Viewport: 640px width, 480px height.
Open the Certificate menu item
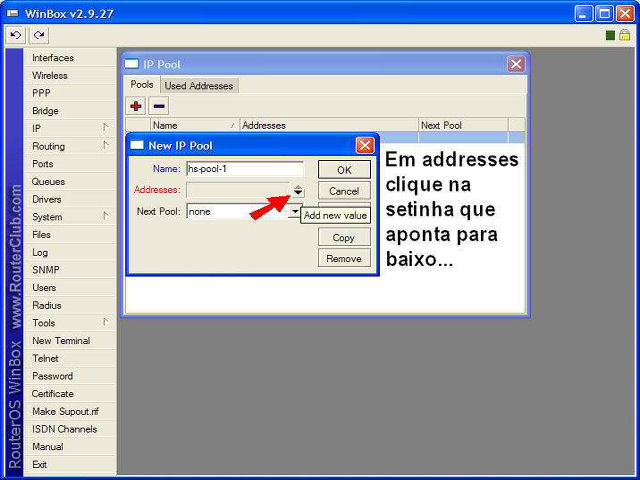70,394
